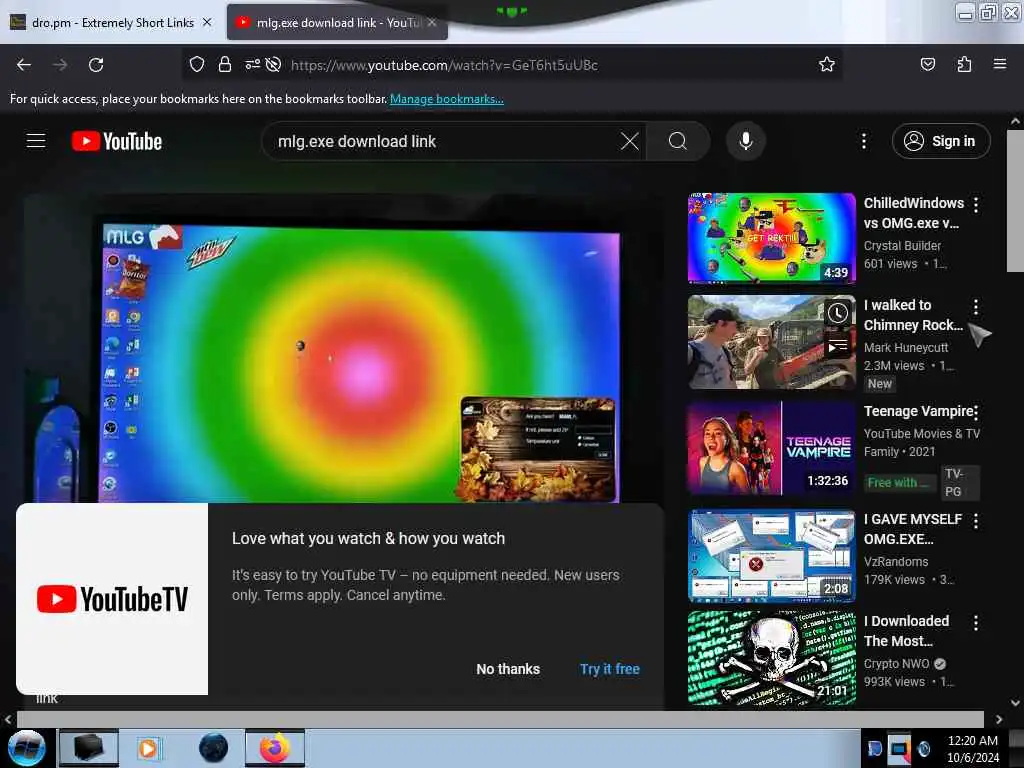Open options for I GAVE MYSELF OMG.EXE video

coord(976,520)
